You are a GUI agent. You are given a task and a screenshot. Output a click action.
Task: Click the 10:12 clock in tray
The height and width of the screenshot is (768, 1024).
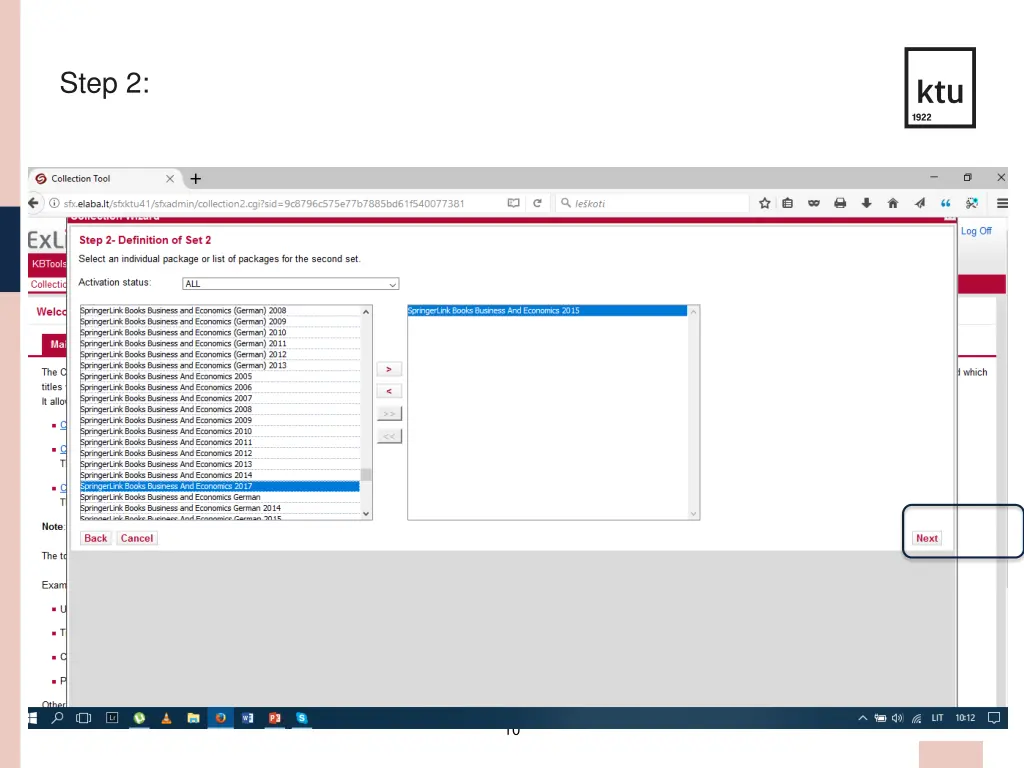965,718
